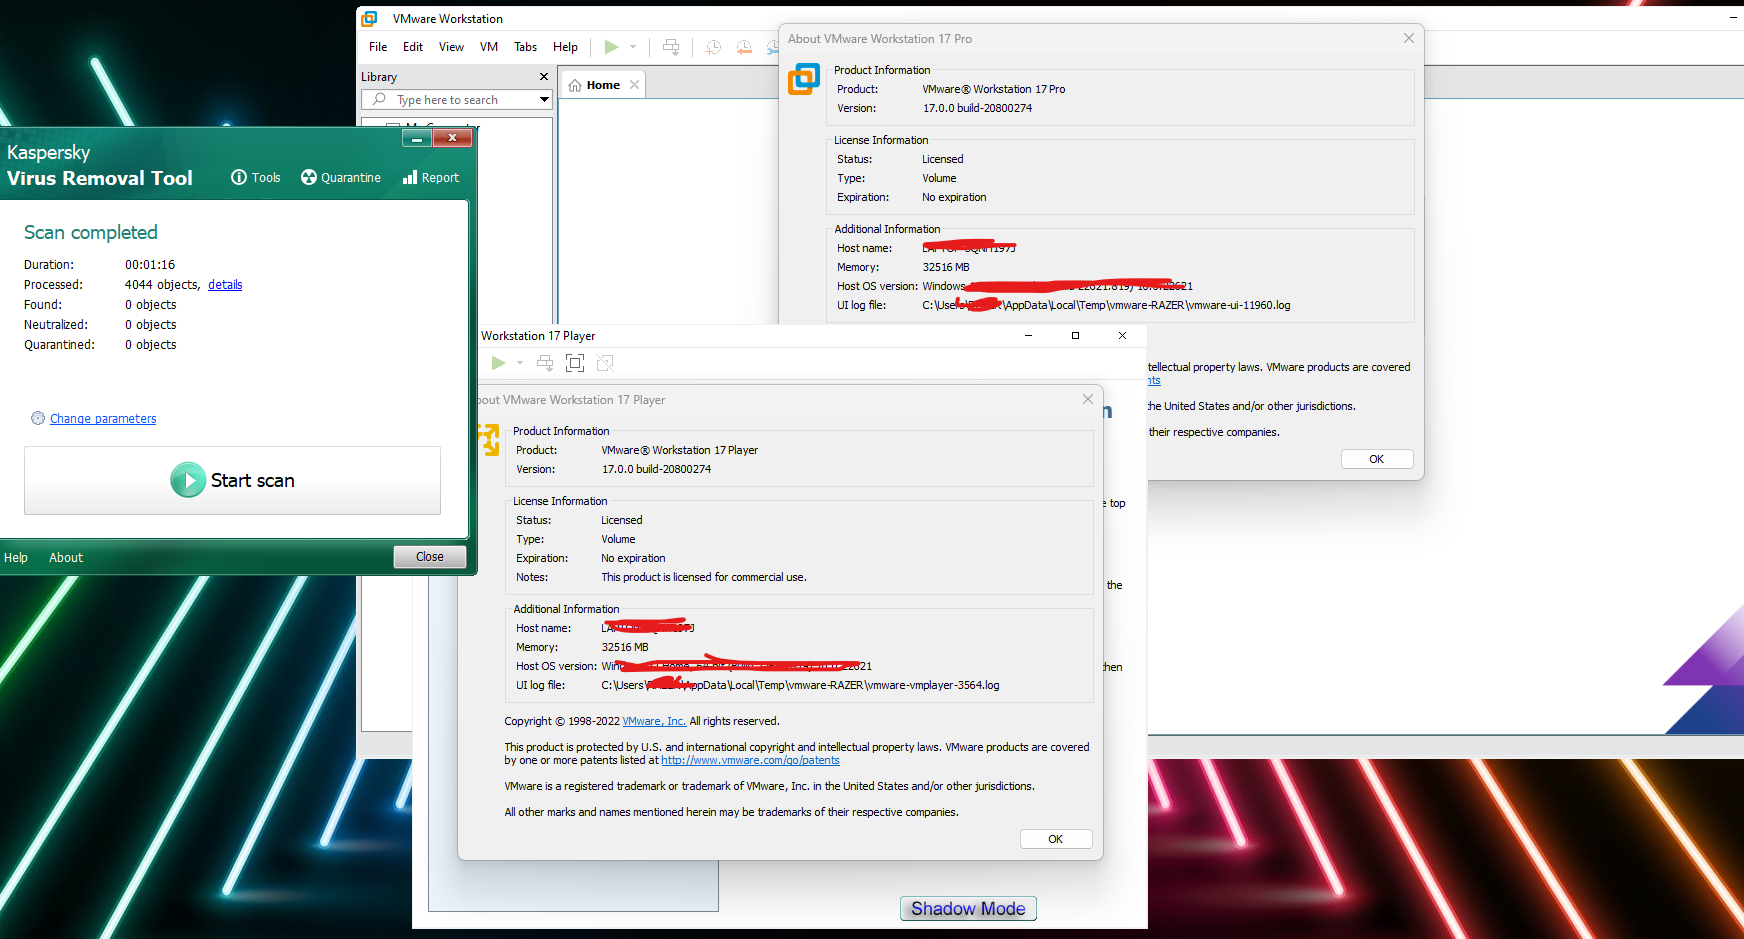Open Kaspersky Report

pyautogui.click(x=431, y=177)
